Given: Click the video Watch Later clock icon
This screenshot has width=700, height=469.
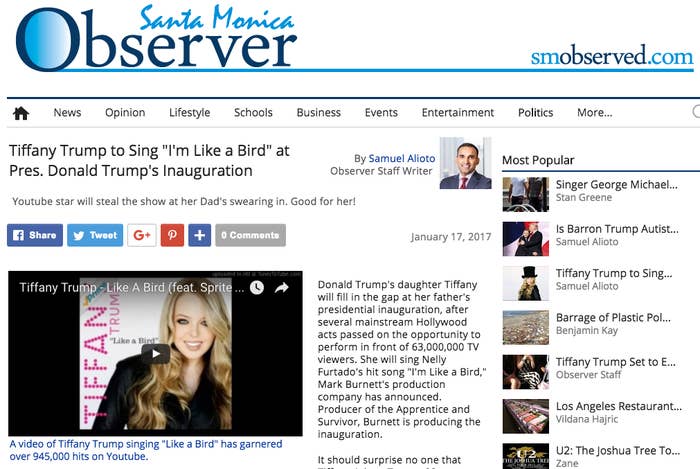Looking at the screenshot, I should (x=257, y=288).
